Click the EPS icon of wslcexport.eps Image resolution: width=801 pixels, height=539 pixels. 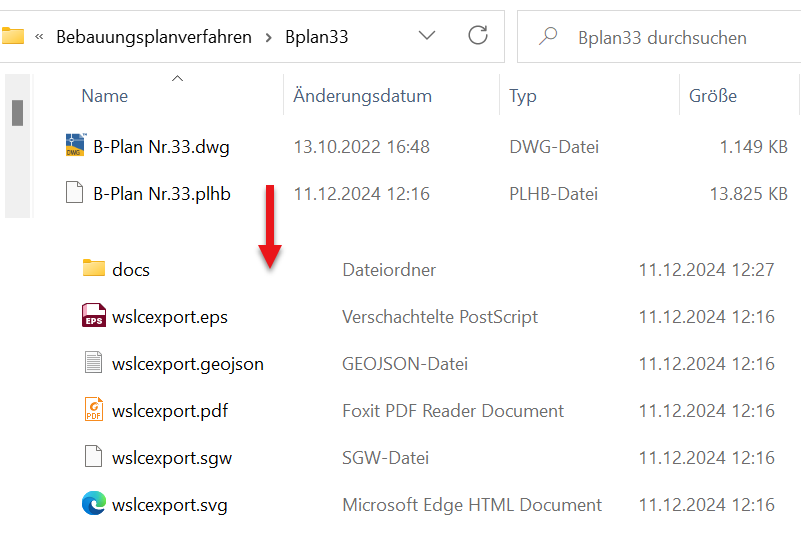[94, 317]
